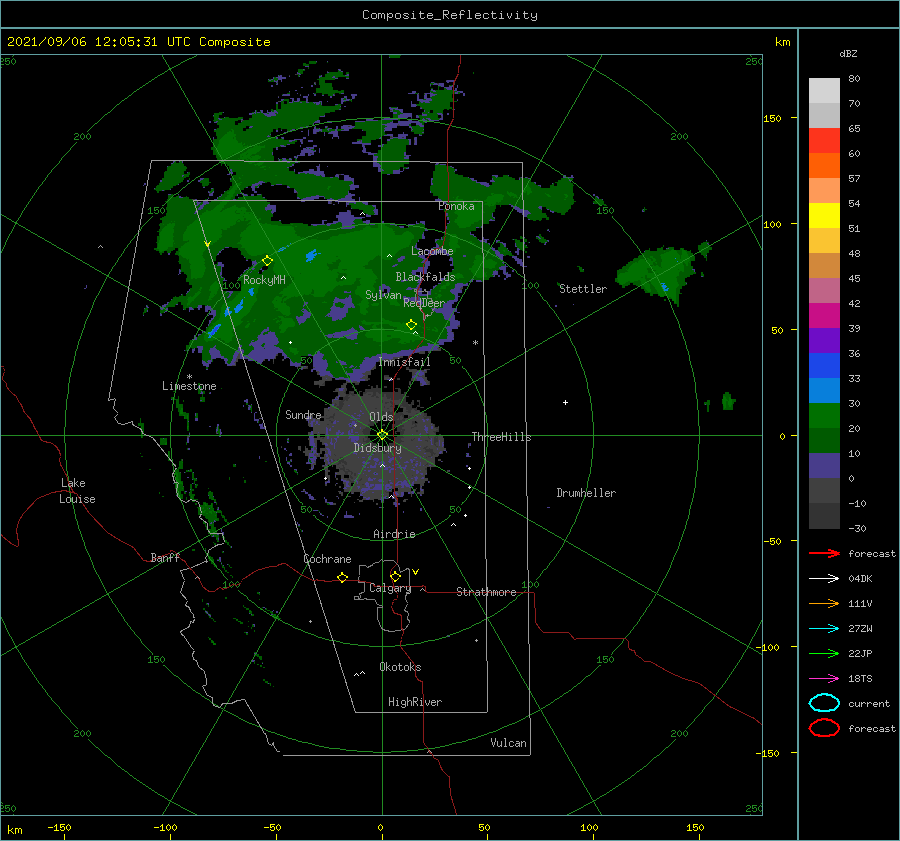Click the Blackfalds town label
Screen dimensions: 900x841
425,277
